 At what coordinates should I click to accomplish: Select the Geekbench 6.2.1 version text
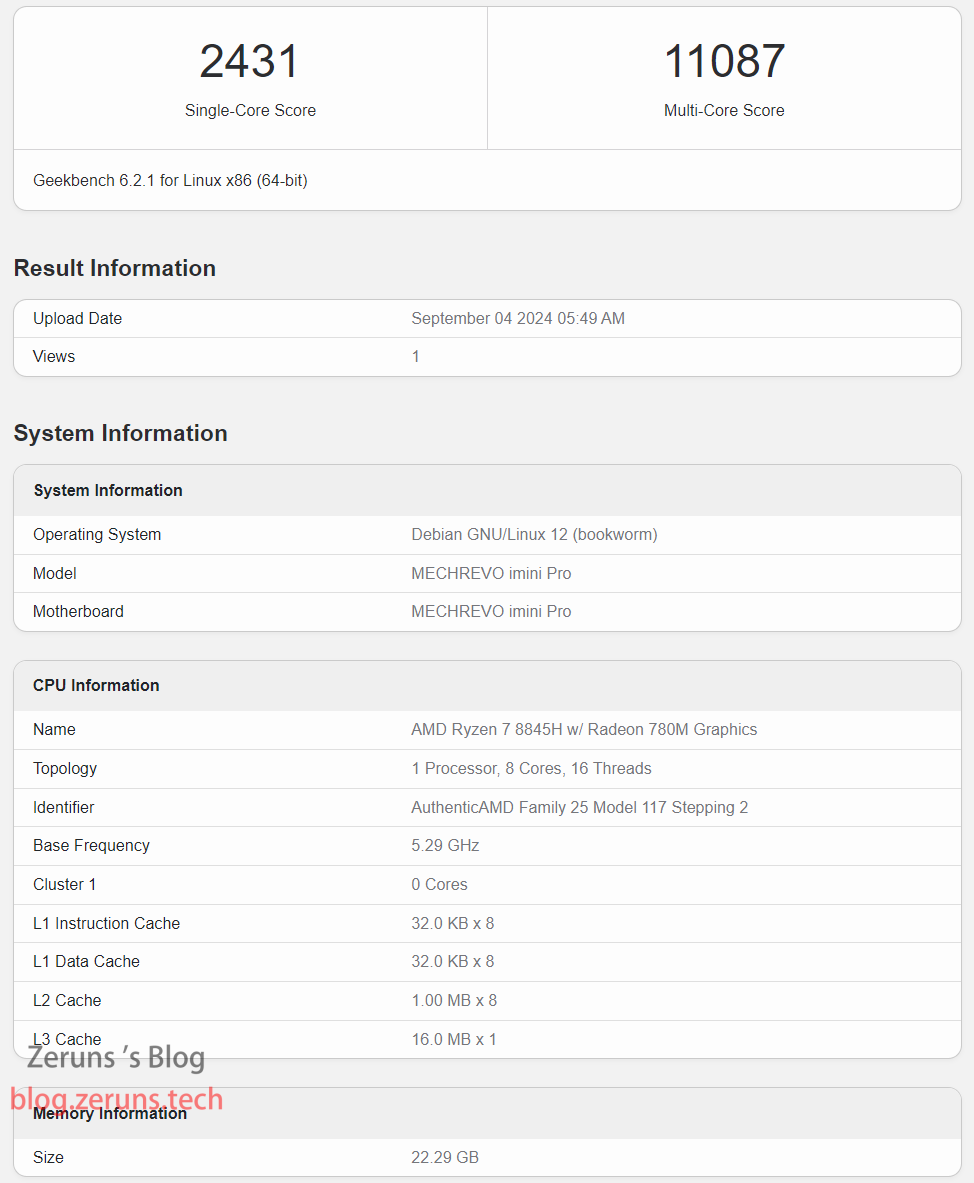170,181
